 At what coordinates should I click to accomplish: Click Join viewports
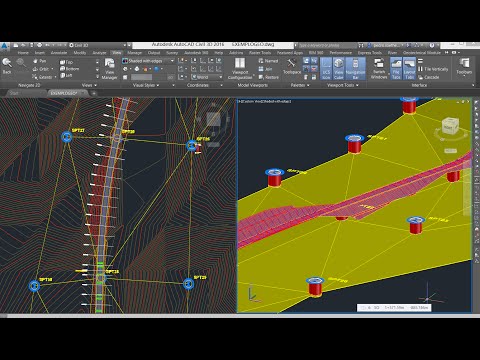[265, 69]
